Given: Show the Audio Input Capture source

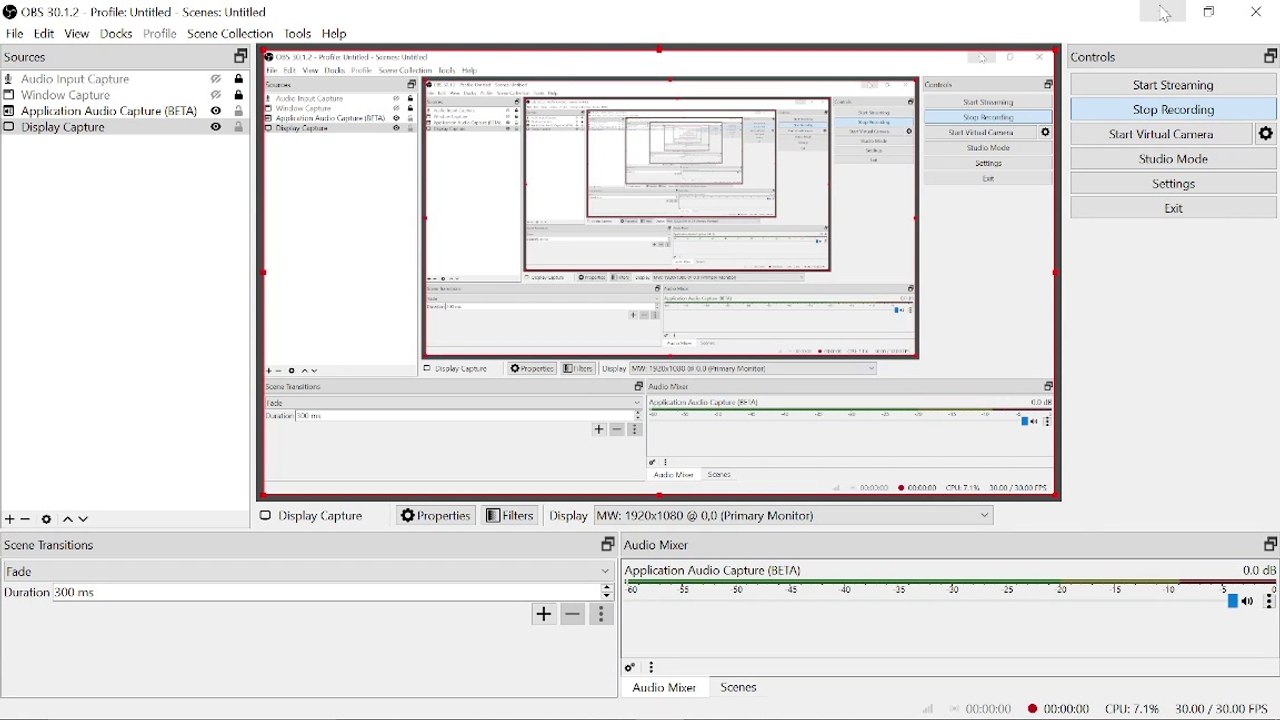Looking at the screenshot, I should [x=216, y=79].
